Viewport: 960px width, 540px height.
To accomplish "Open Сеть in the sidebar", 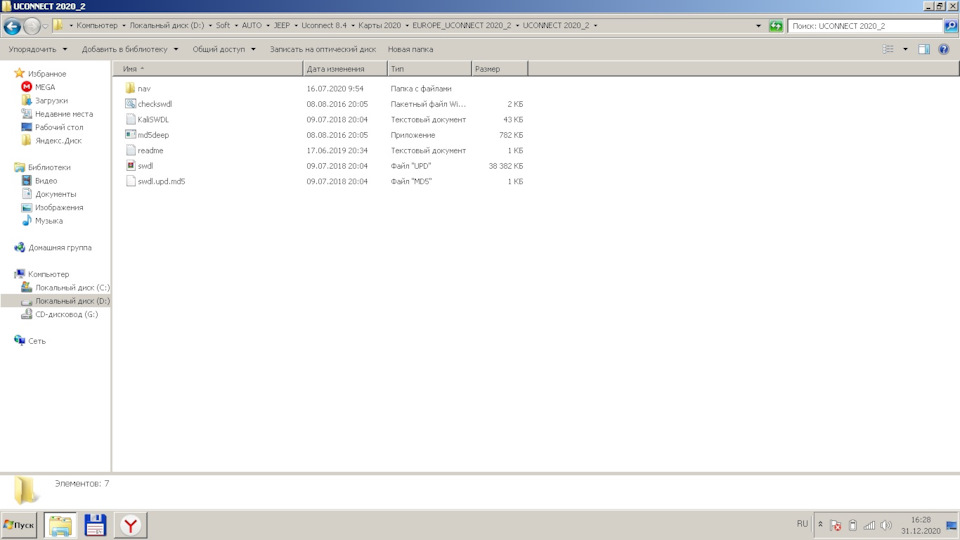I will pyautogui.click(x=37, y=341).
